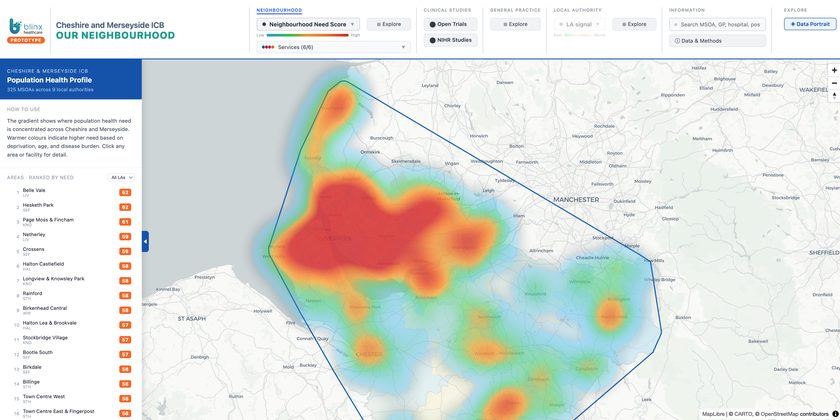
Task: Collapse the left sidebar with blue arrow handle
Action: [145, 242]
